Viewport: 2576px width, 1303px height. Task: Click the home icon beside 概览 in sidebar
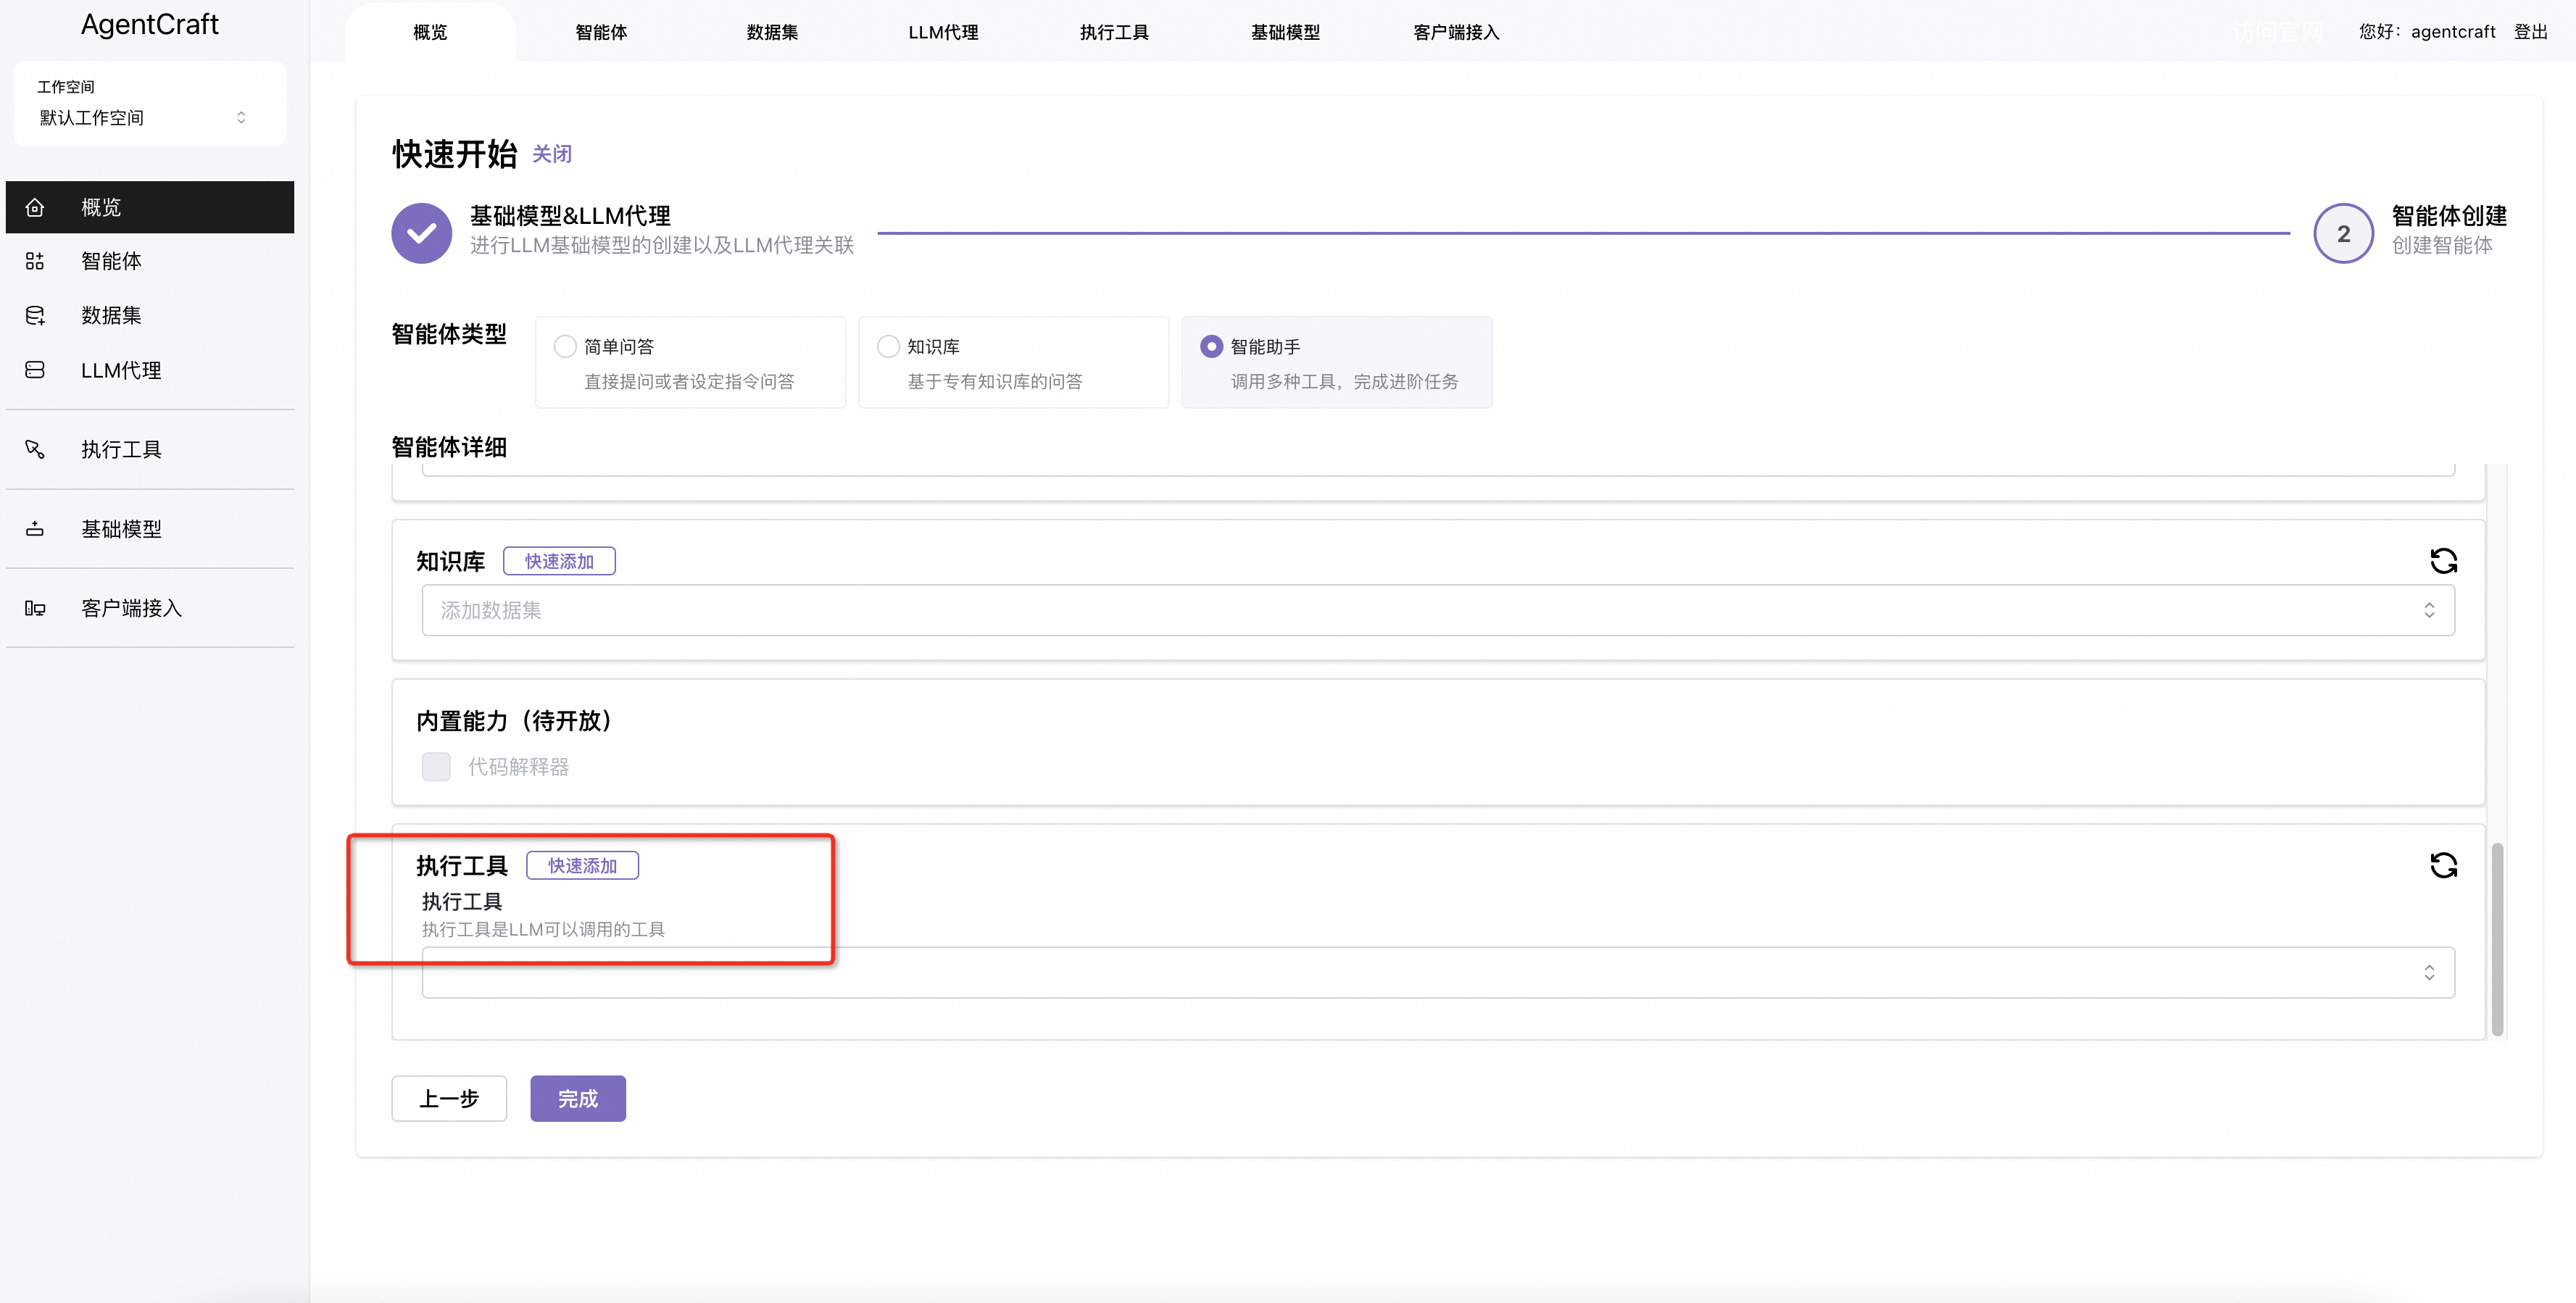[35, 207]
